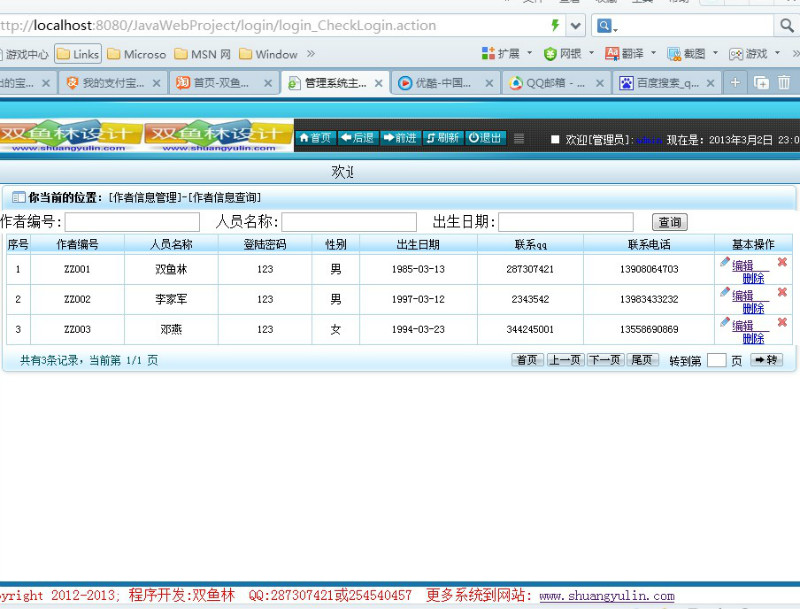Click the 后退 back button in admin header

pyautogui.click(x=358, y=138)
